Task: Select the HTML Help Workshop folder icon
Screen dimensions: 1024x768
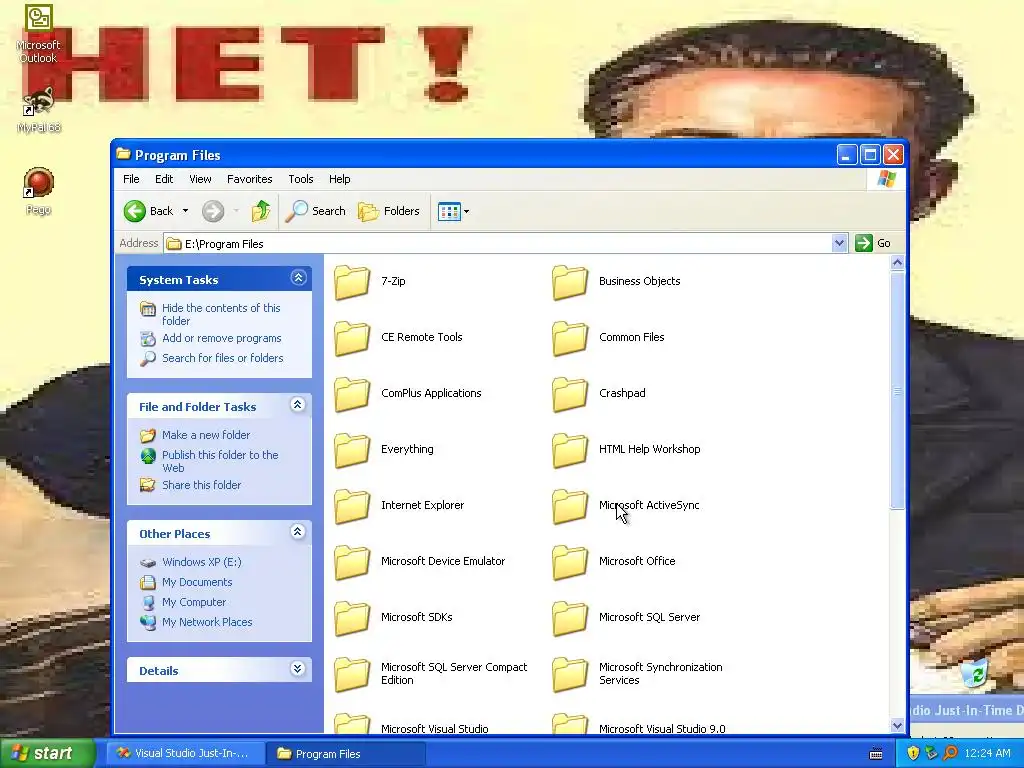Action: click(570, 451)
